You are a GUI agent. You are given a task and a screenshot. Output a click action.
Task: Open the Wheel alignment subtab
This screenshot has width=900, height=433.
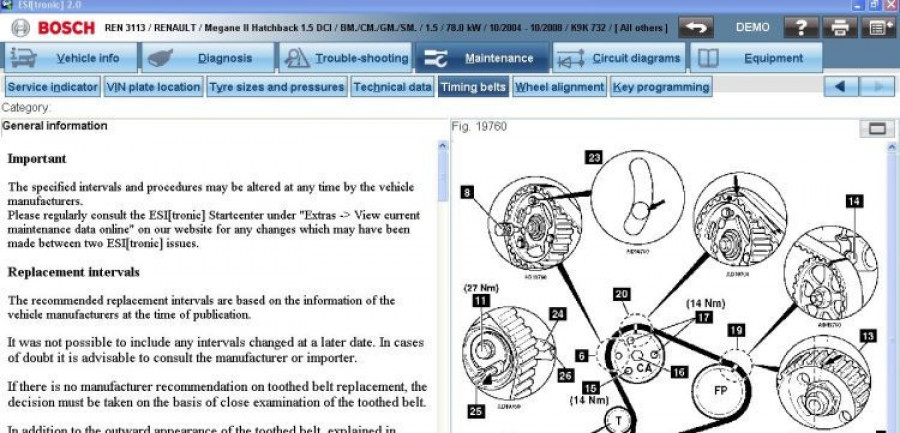[x=560, y=87]
